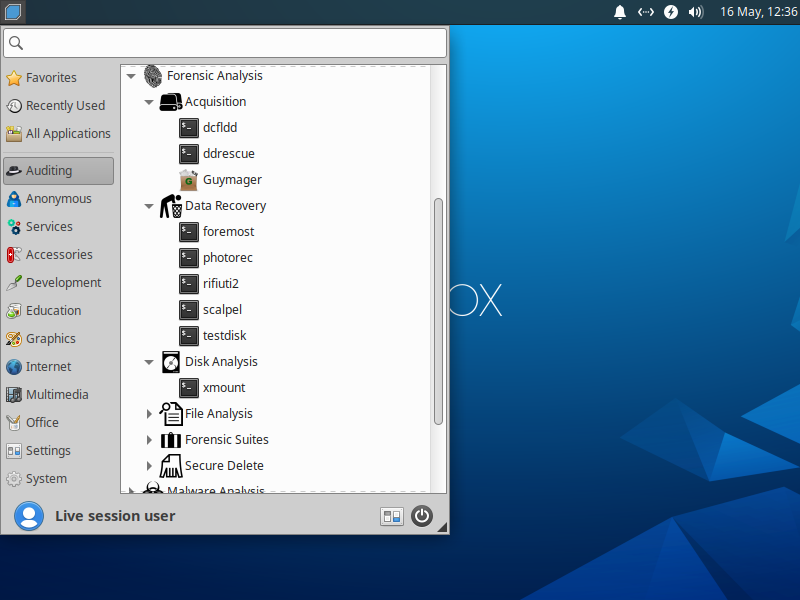Open the volume speaker icon
The height and width of the screenshot is (600, 800).
[695, 12]
